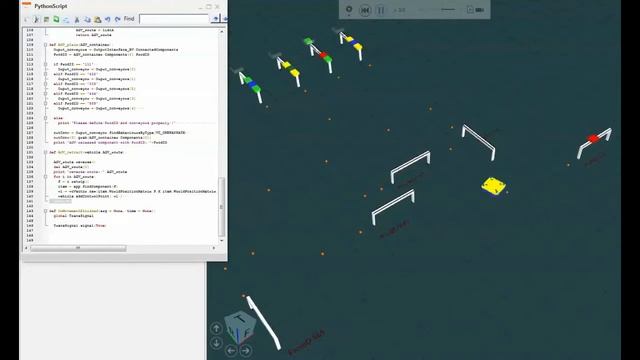Click the up arrow navigation button

[216, 328]
